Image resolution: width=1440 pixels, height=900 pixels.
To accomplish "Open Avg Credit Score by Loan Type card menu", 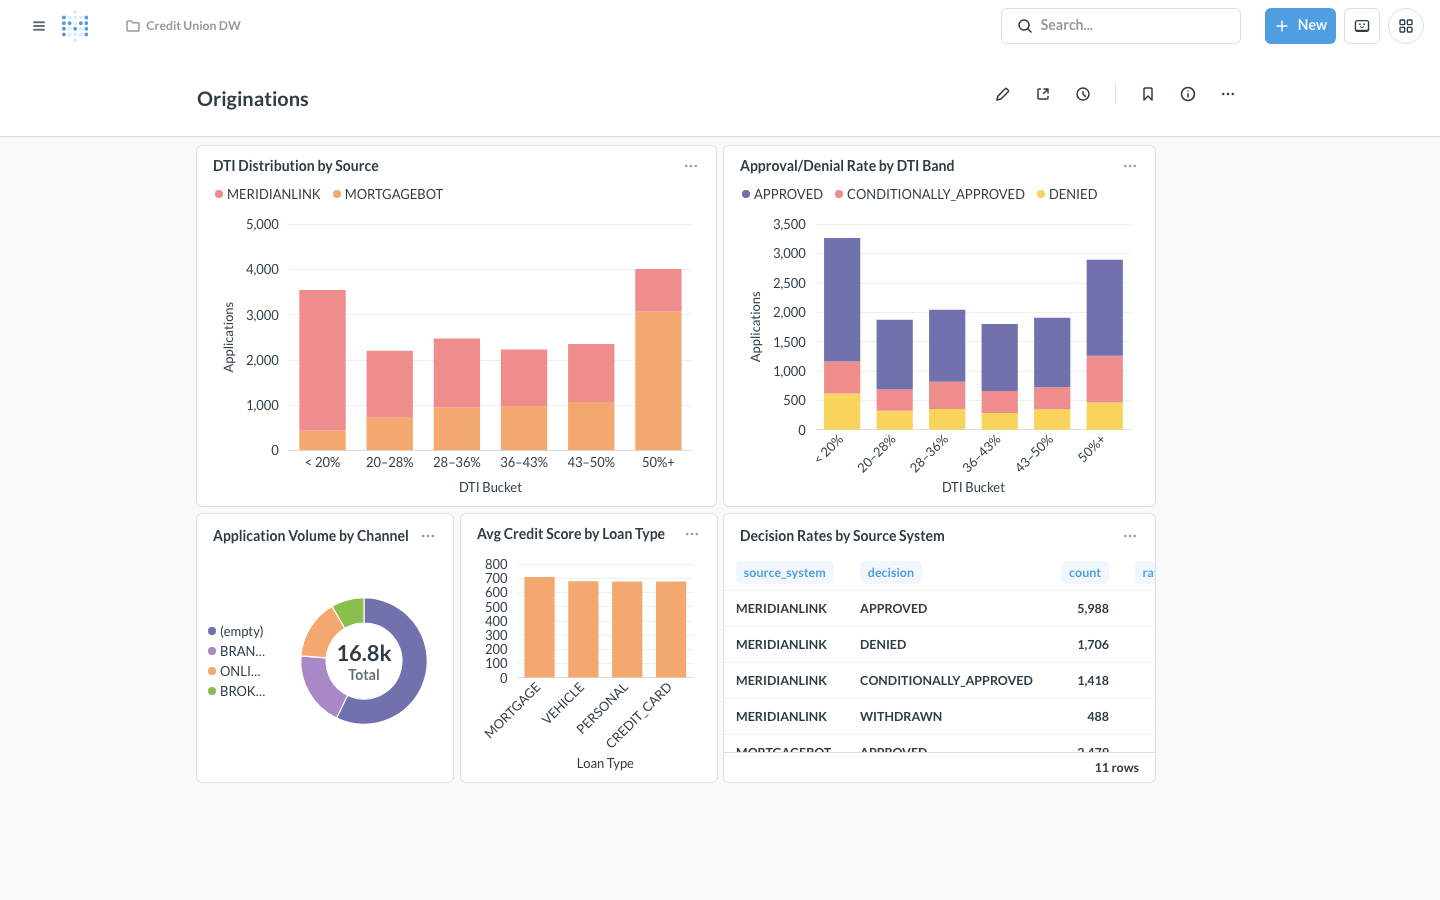I will pyautogui.click(x=692, y=534).
